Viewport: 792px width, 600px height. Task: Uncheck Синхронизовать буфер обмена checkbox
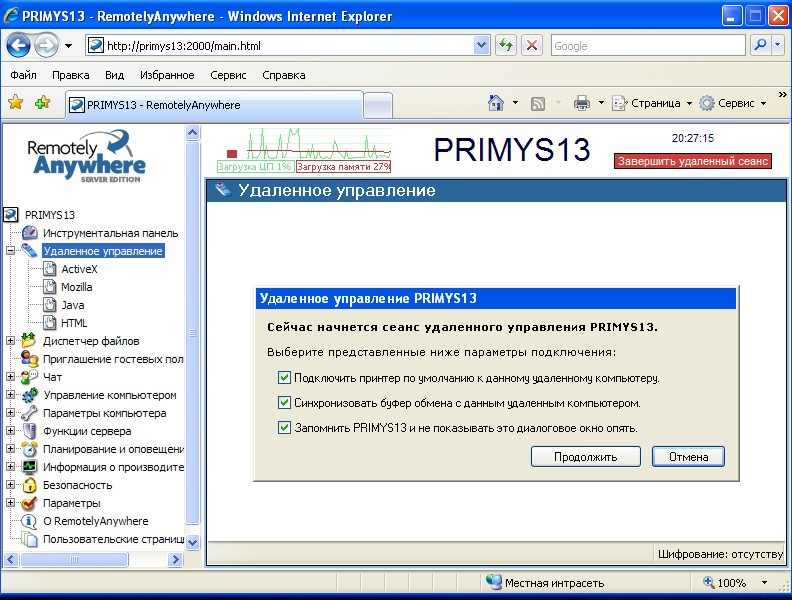coord(284,403)
